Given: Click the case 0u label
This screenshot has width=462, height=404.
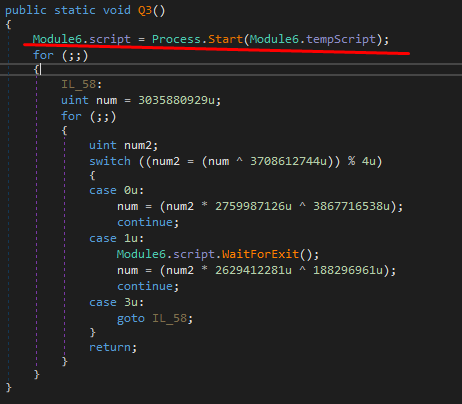Looking at the screenshot, I should coord(116,190).
